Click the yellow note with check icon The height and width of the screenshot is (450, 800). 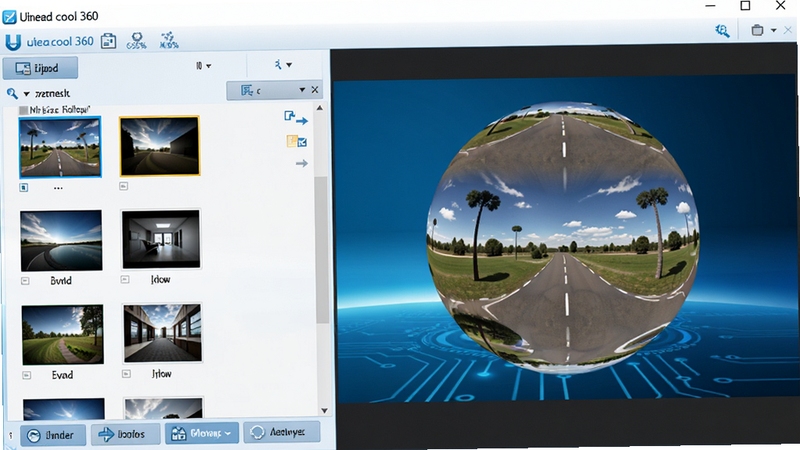(296, 141)
